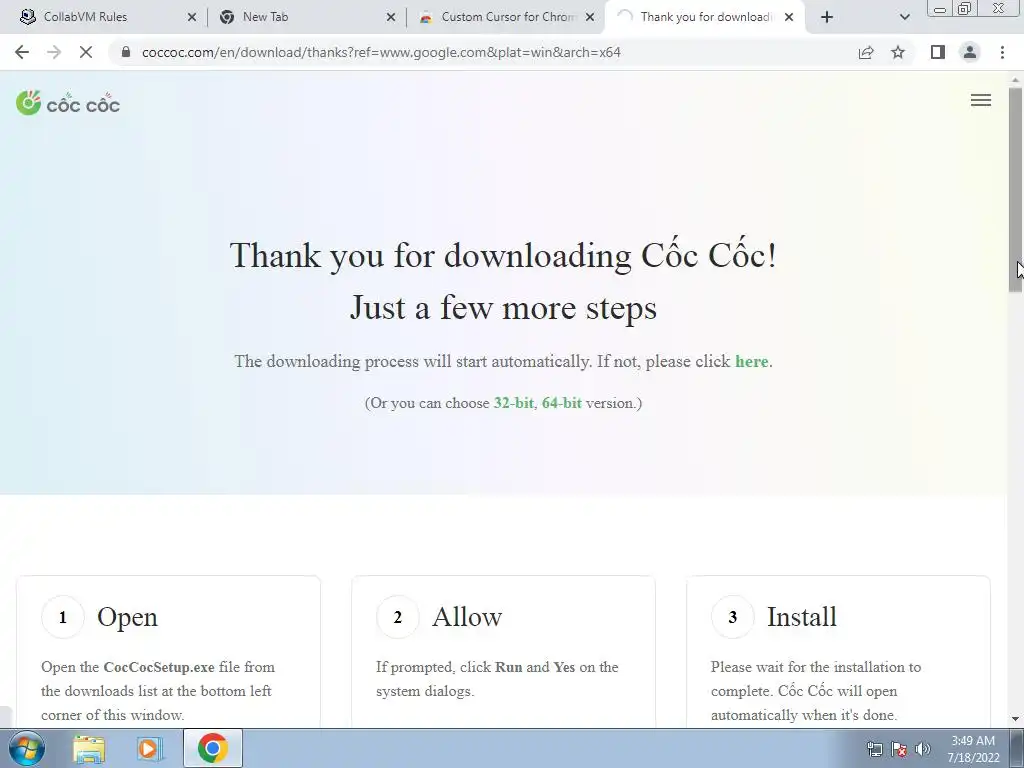Open the Action Center flag icon
Screen dimensions: 1024x768
click(x=899, y=749)
